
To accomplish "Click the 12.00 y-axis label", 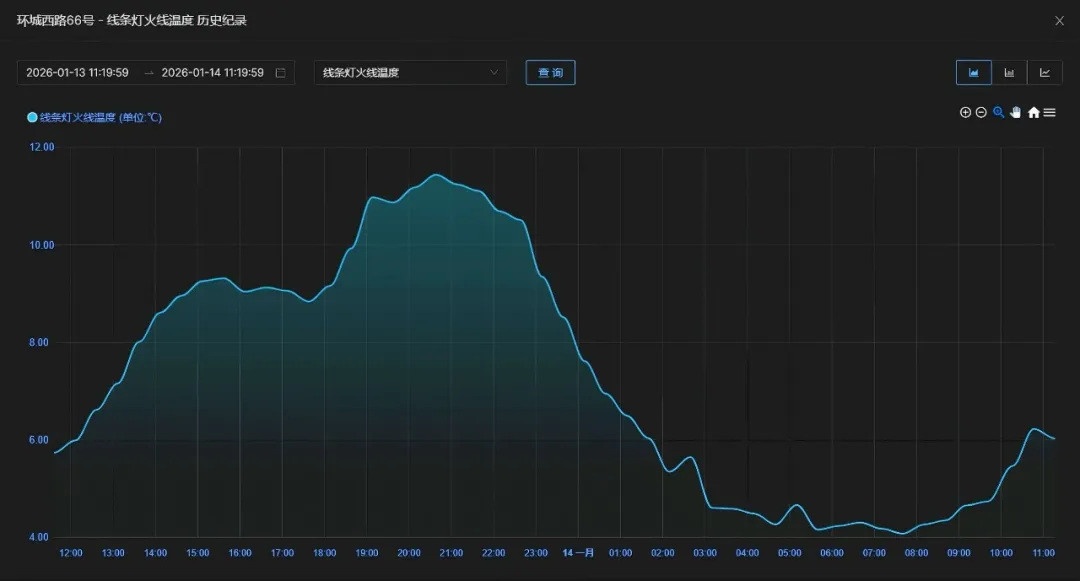I will coord(41,147).
